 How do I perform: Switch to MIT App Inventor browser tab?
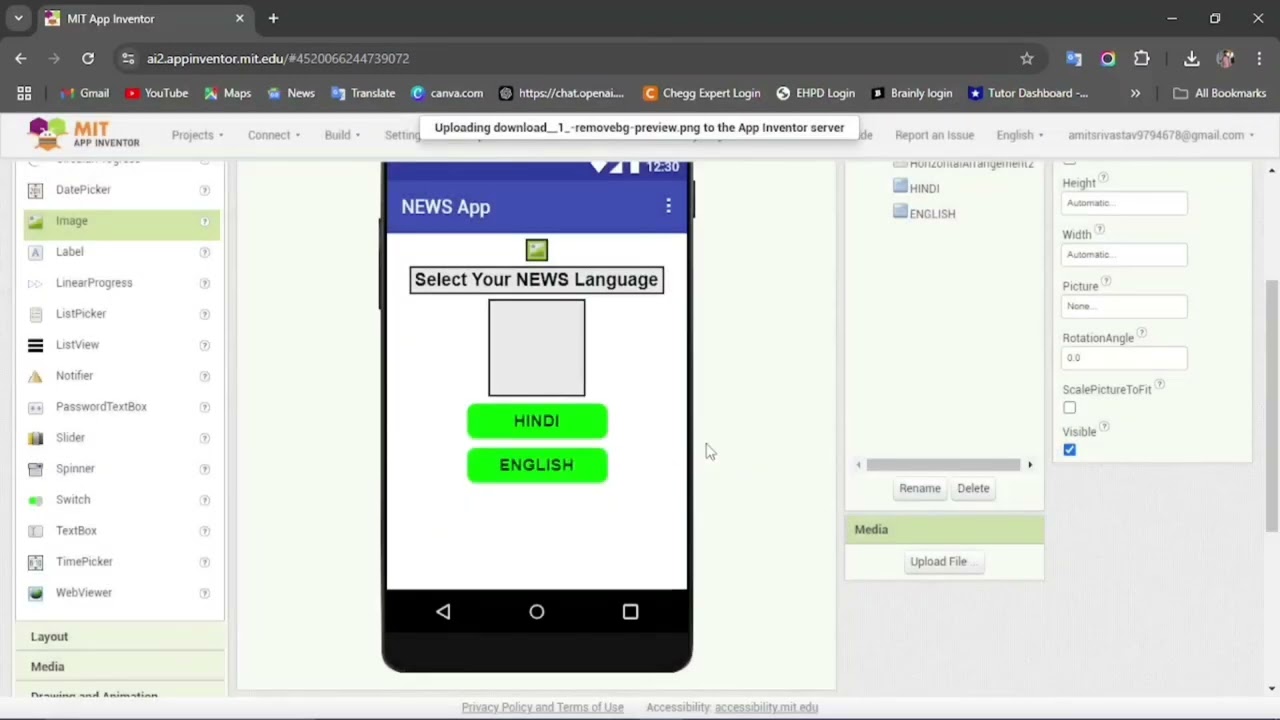145,18
